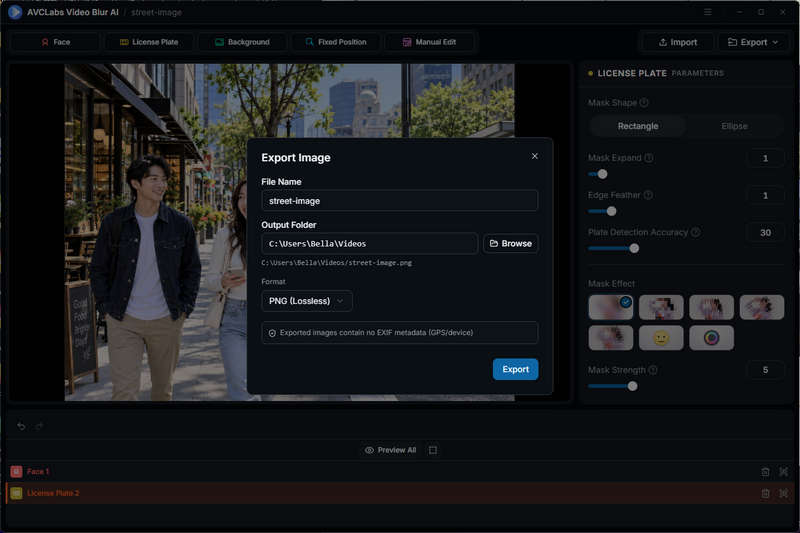Show Plate Detection Accuracy help icon
800x533 pixels.
pyautogui.click(x=695, y=232)
